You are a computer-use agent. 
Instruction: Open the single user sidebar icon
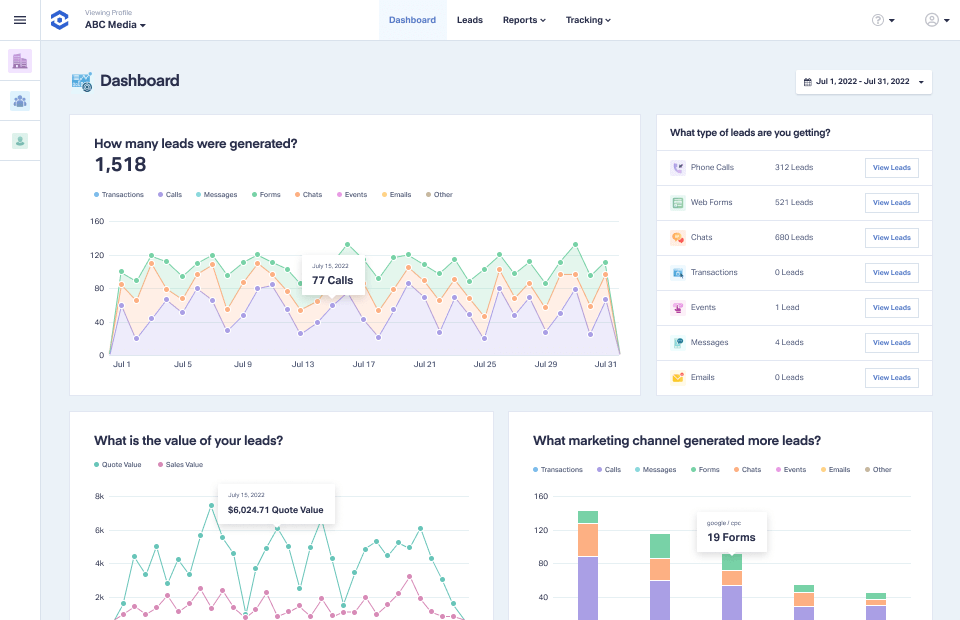tap(20, 141)
